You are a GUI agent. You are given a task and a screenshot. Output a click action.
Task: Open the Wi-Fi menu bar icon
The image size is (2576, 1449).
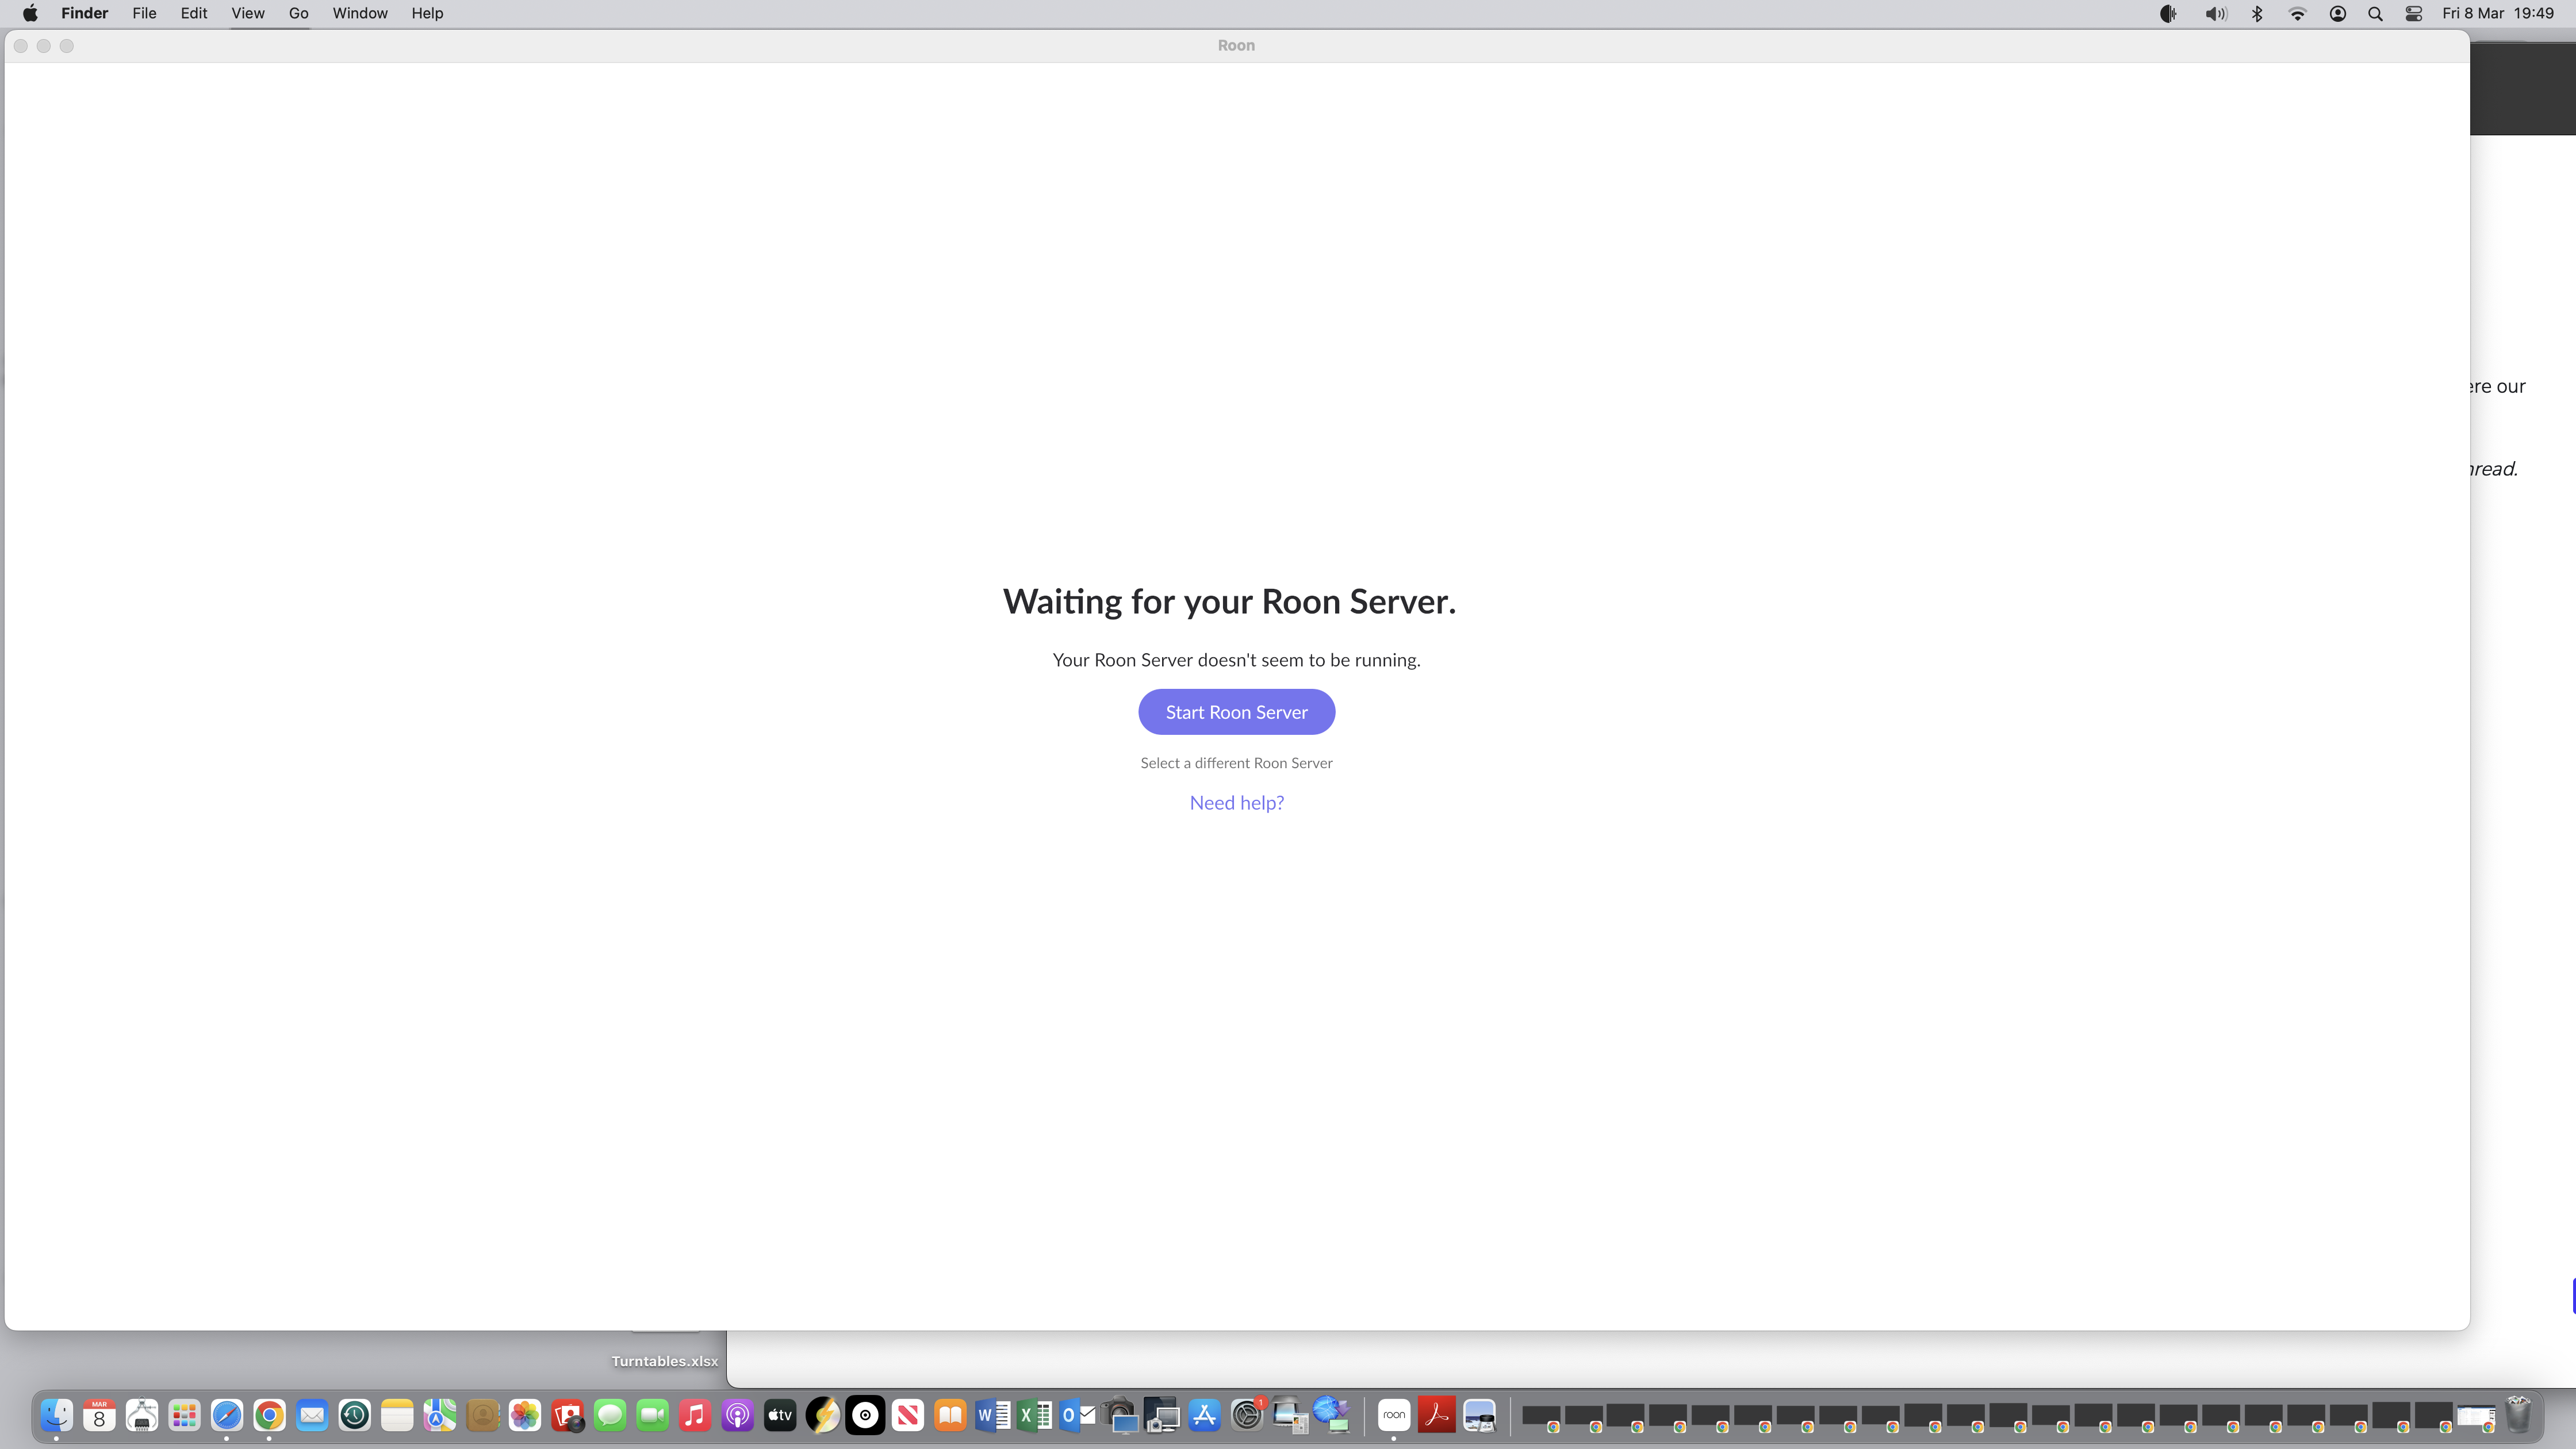[2297, 13]
